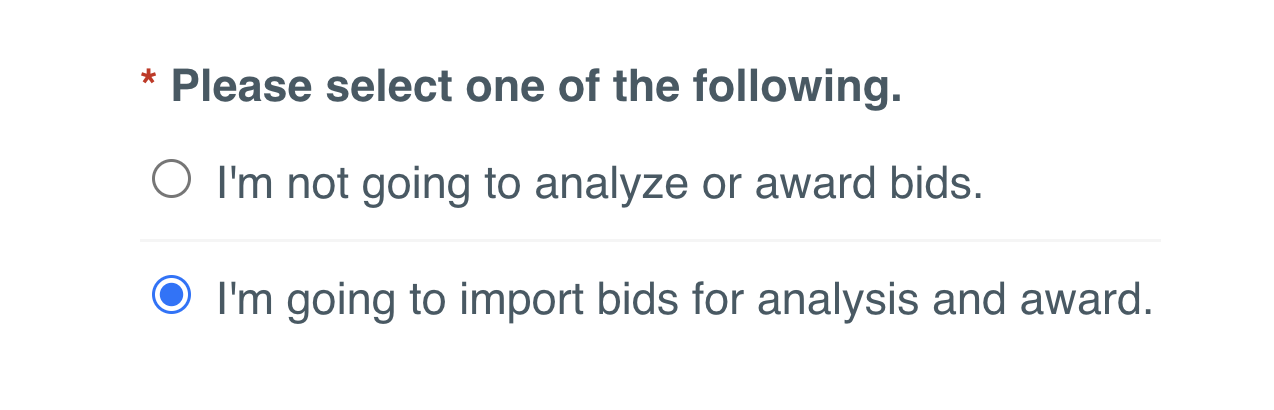This screenshot has width=1274, height=410.
Task: Click the divider line between the two options
Action: pyautogui.click(x=650, y=240)
